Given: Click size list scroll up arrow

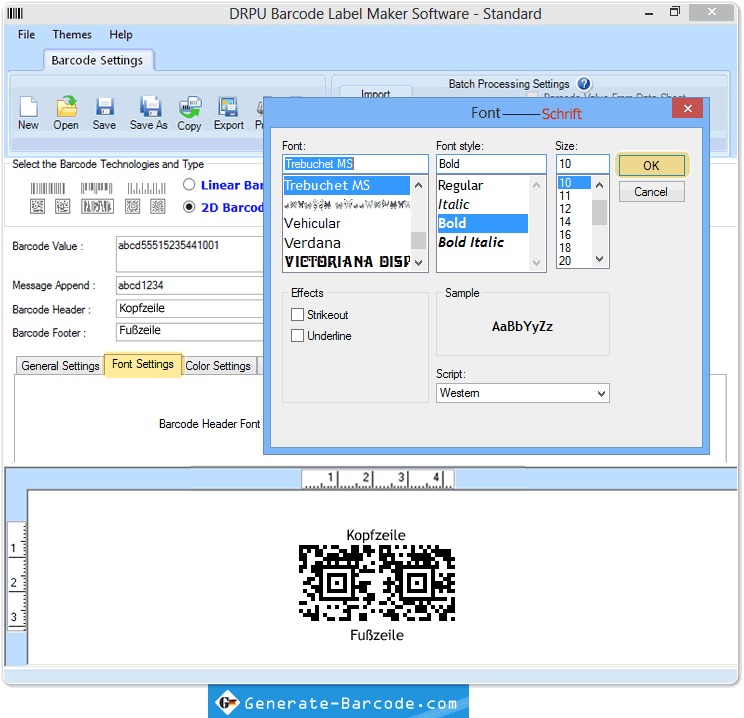Looking at the screenshot, I should (600, 185).
